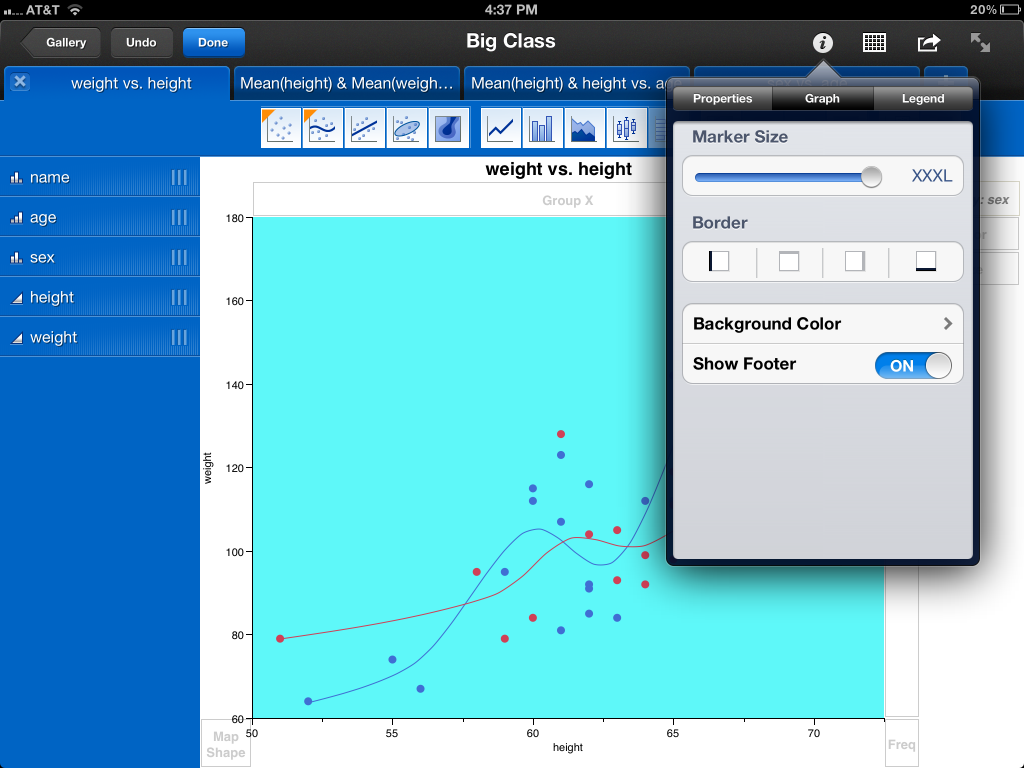Tap the reorder handle for weight

click(x=179, y=338)
